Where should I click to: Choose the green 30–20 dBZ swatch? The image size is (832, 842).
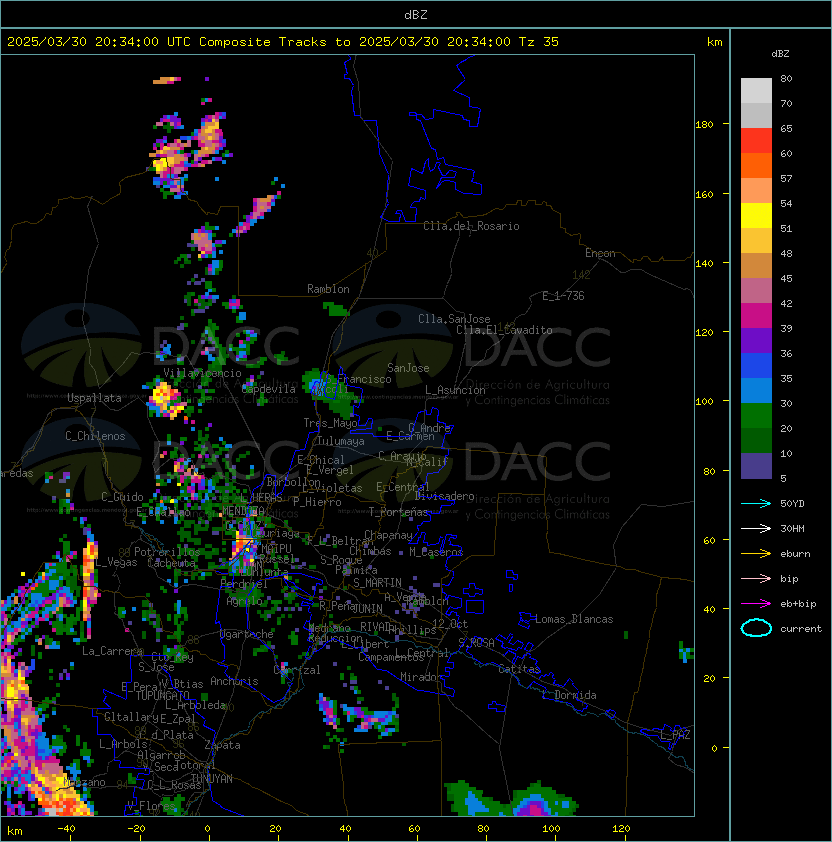click(x=756, y=415)
